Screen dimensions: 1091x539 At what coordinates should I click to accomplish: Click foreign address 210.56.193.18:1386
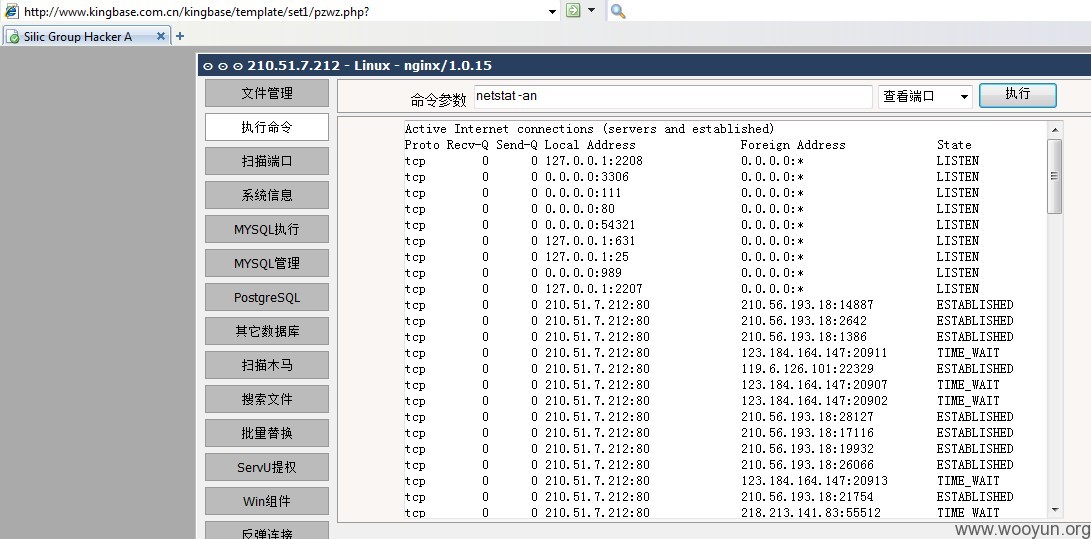coord(804,337)
